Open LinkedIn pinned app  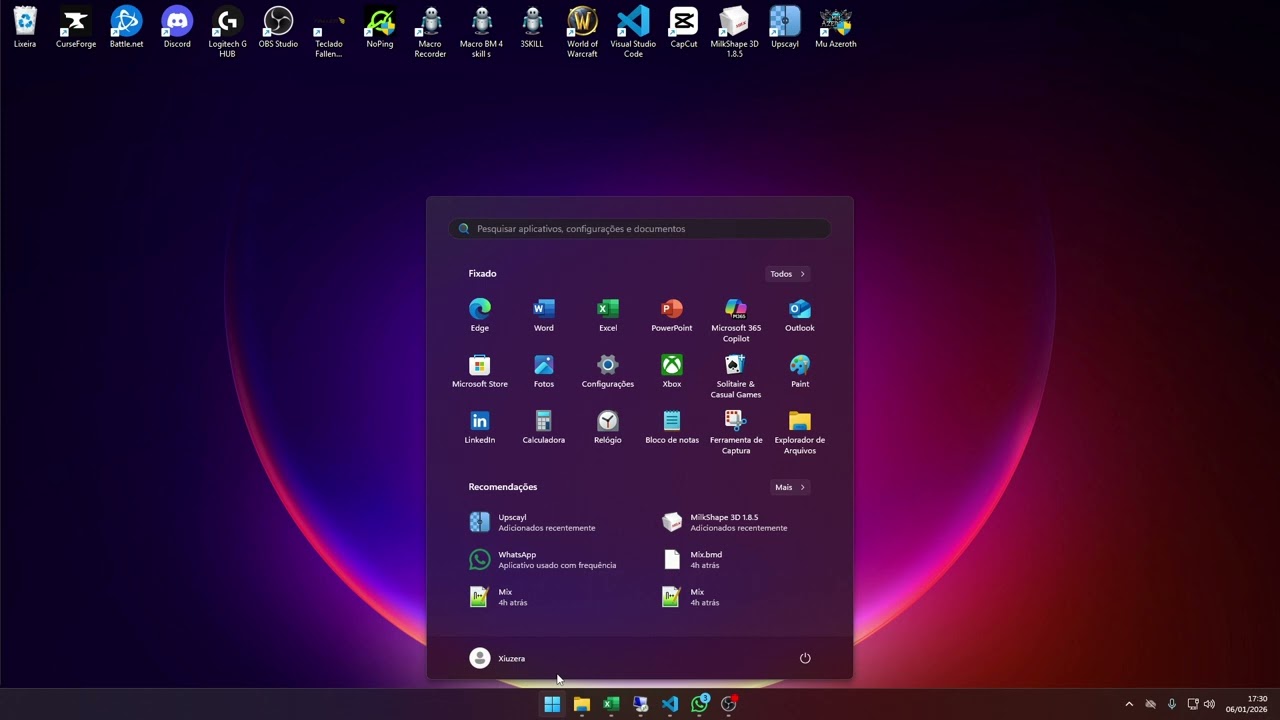(480, 427)
